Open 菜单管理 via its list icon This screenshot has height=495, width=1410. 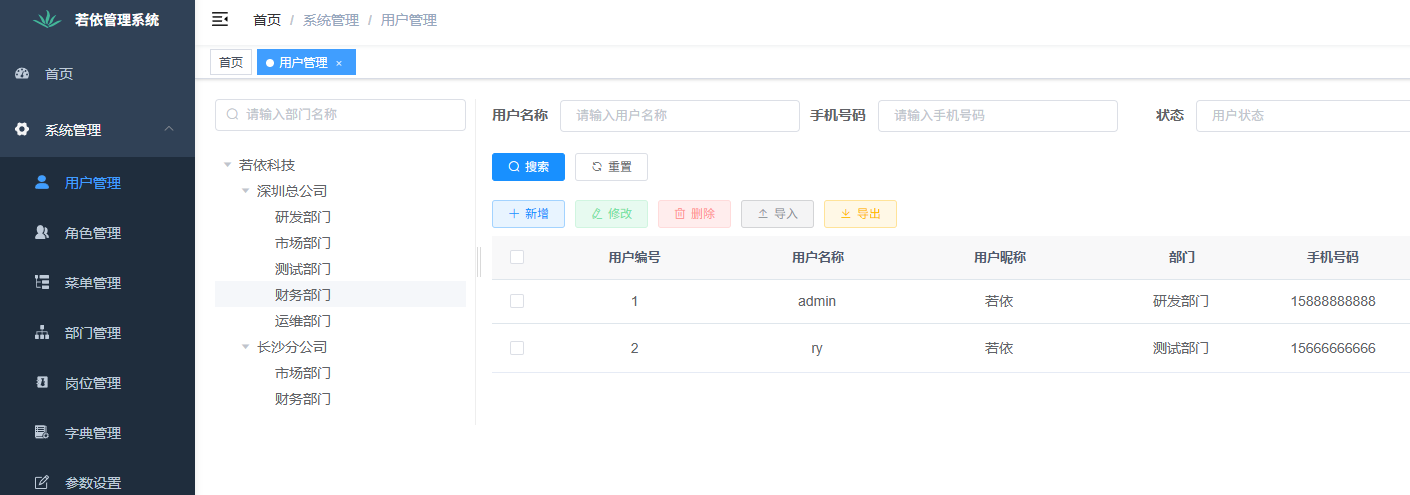[42, 283]
